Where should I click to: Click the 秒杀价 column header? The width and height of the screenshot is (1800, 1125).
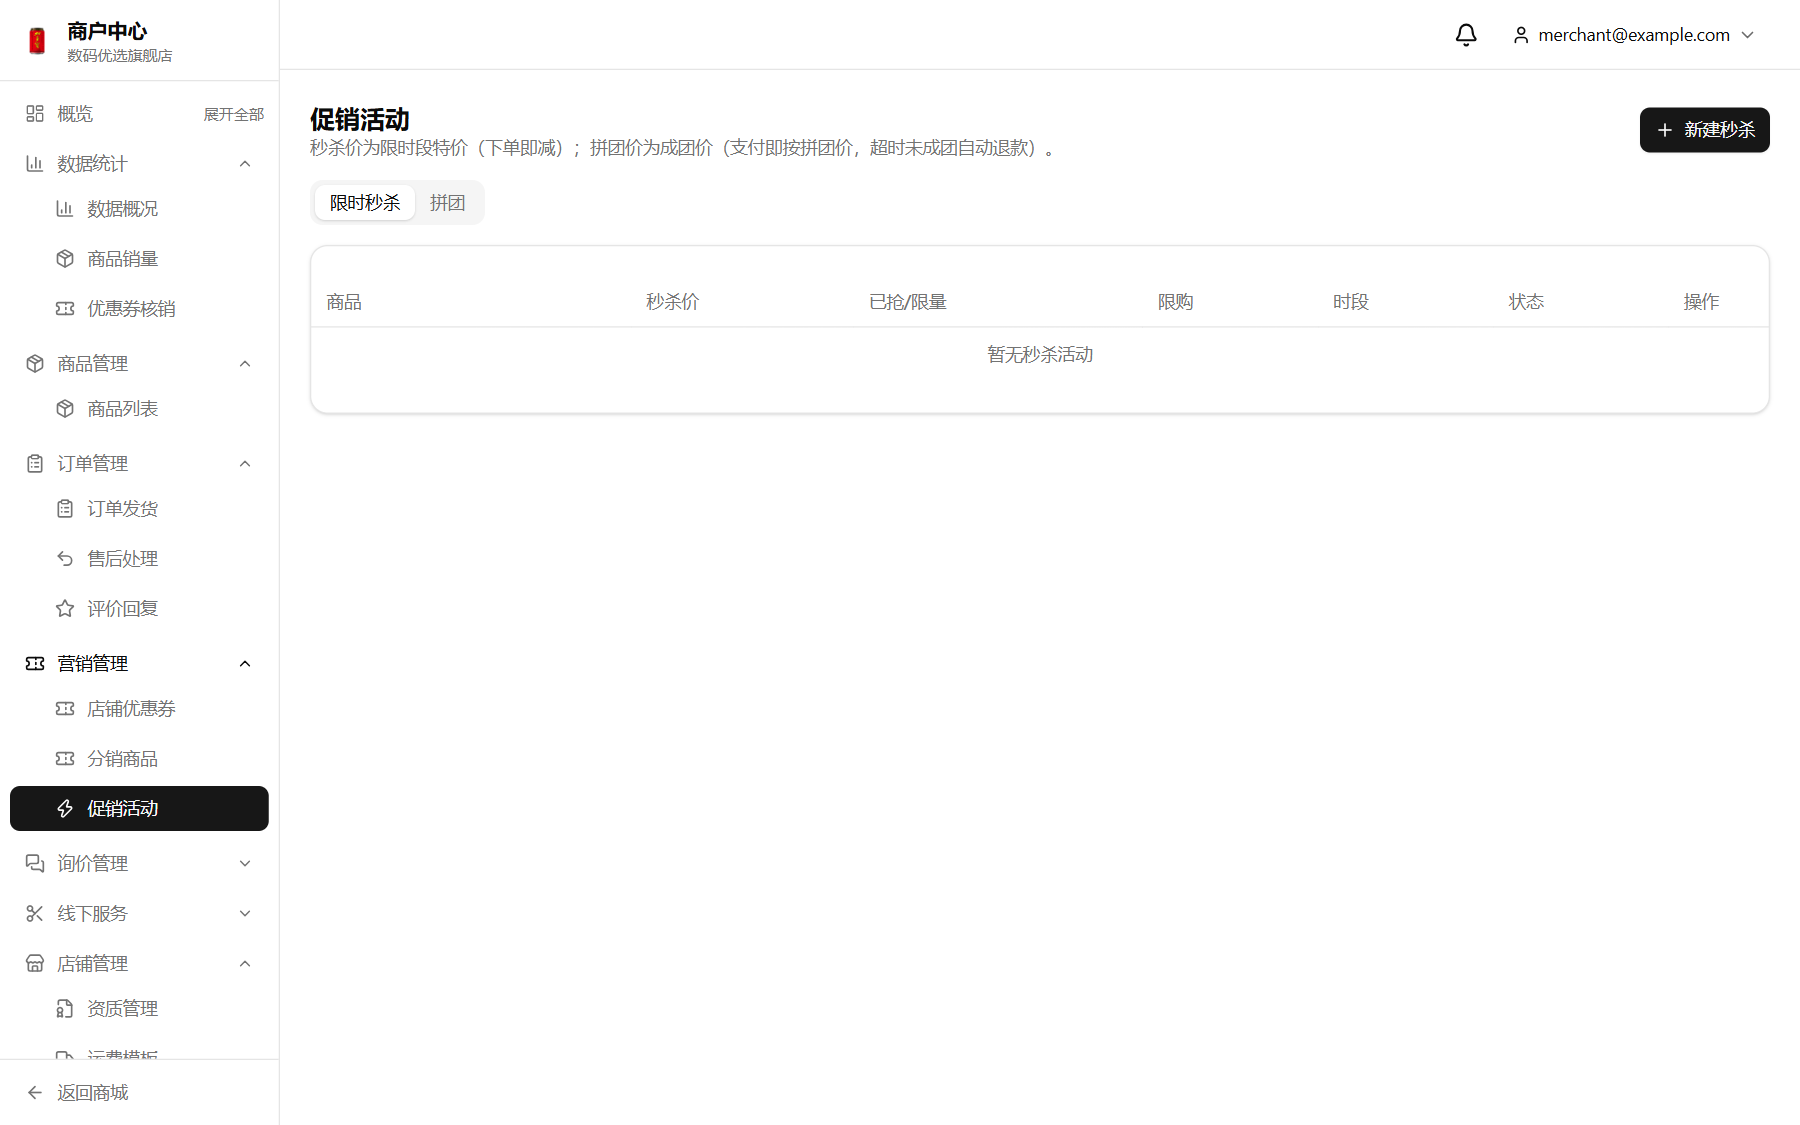tap(673, 302)
